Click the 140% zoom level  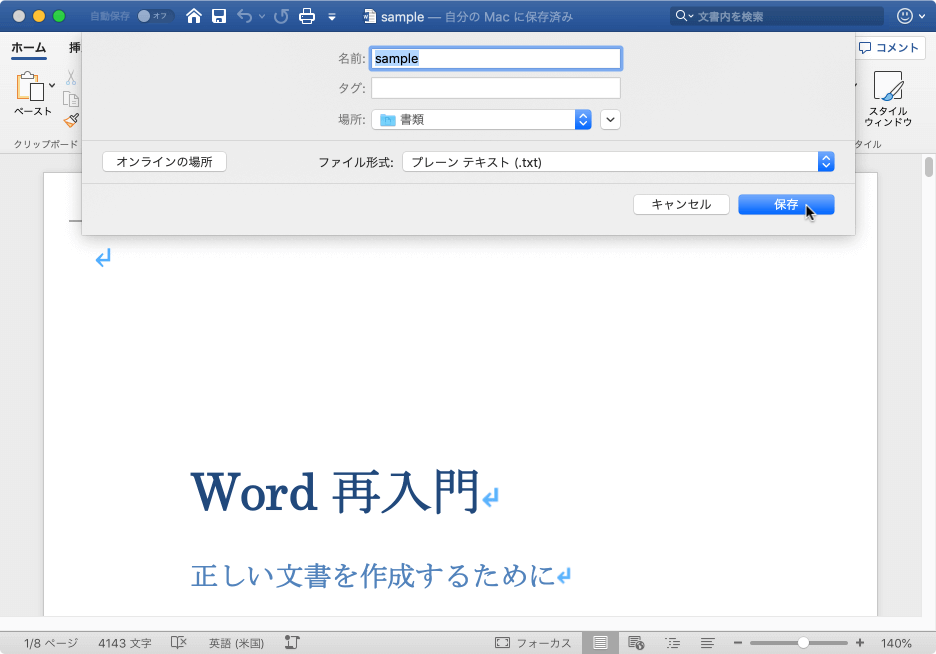pyautogui.click(x=895, y=643)
